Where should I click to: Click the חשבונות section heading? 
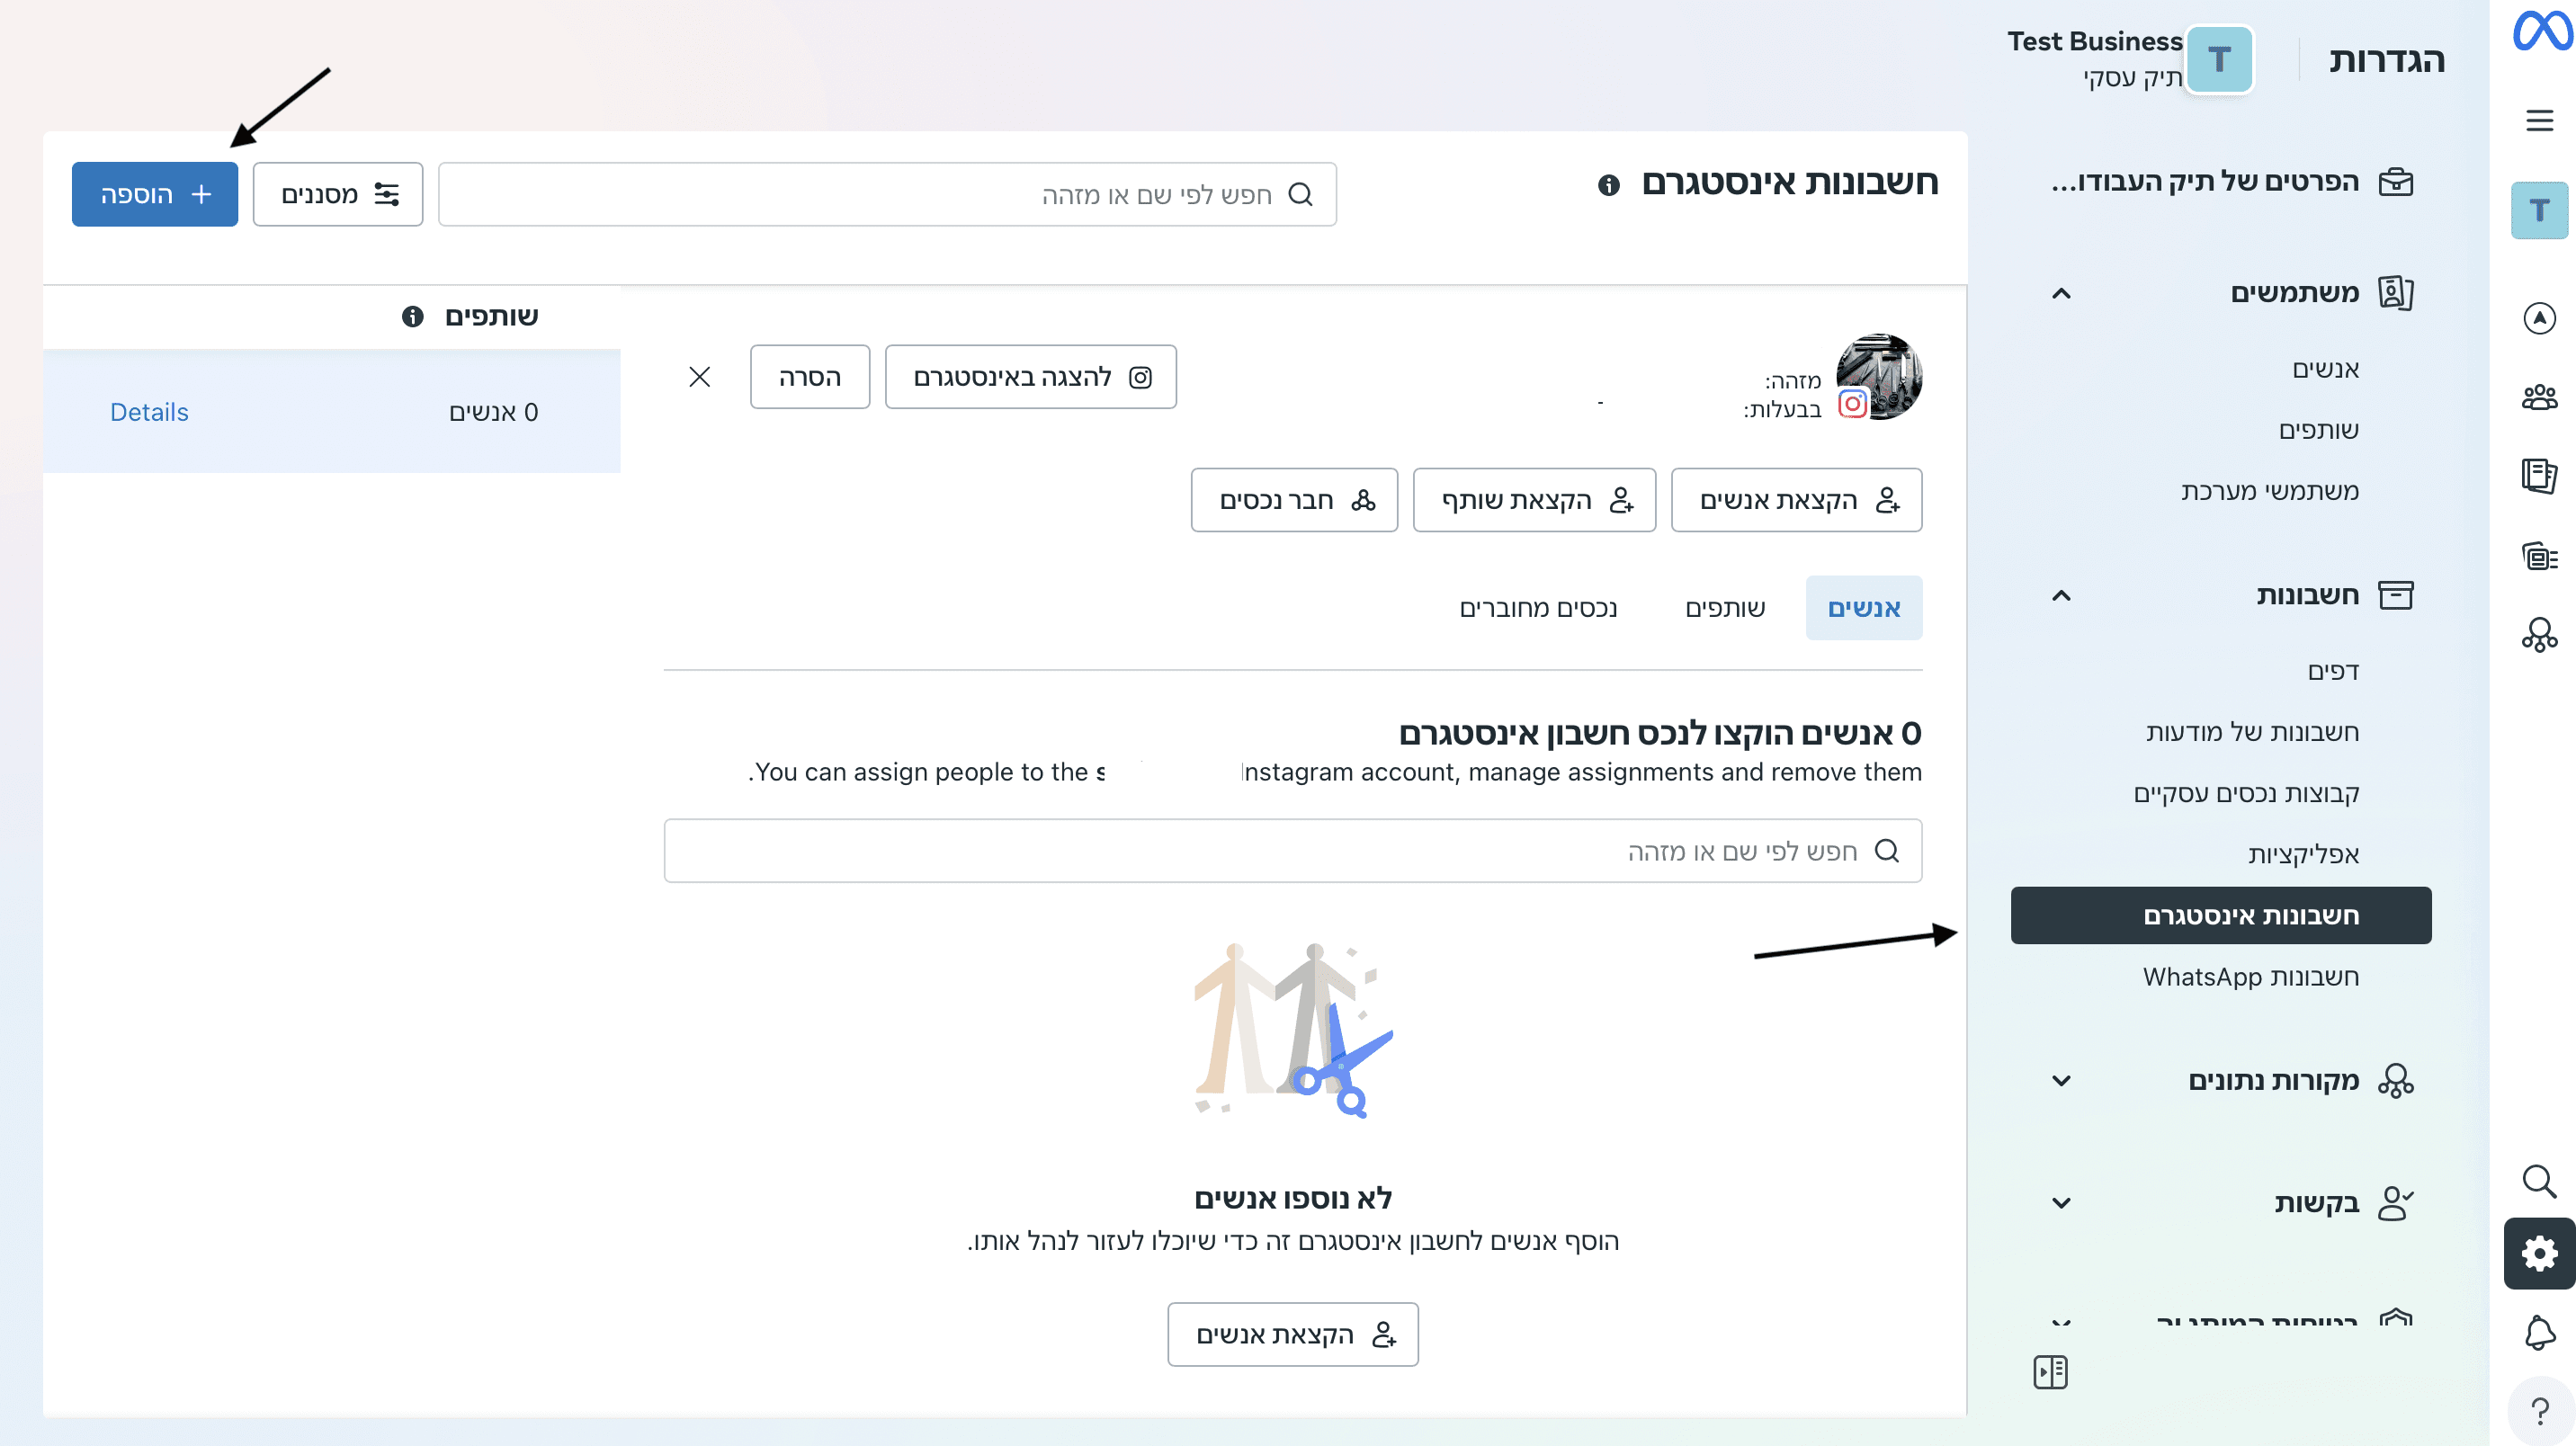2307,596
